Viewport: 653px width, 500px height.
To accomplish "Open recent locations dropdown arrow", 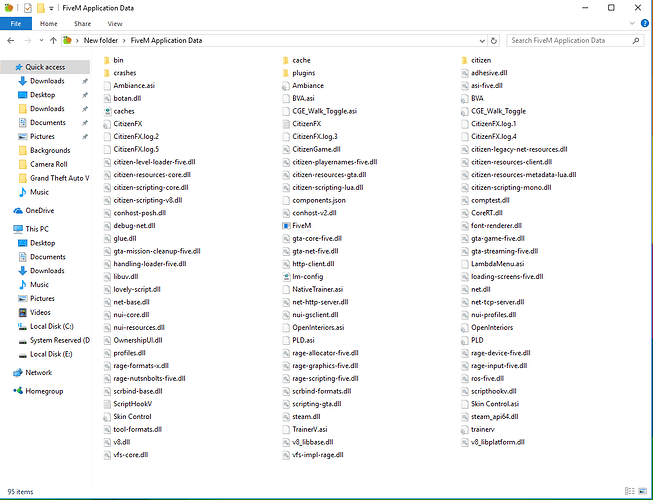I will pos(41,40).
